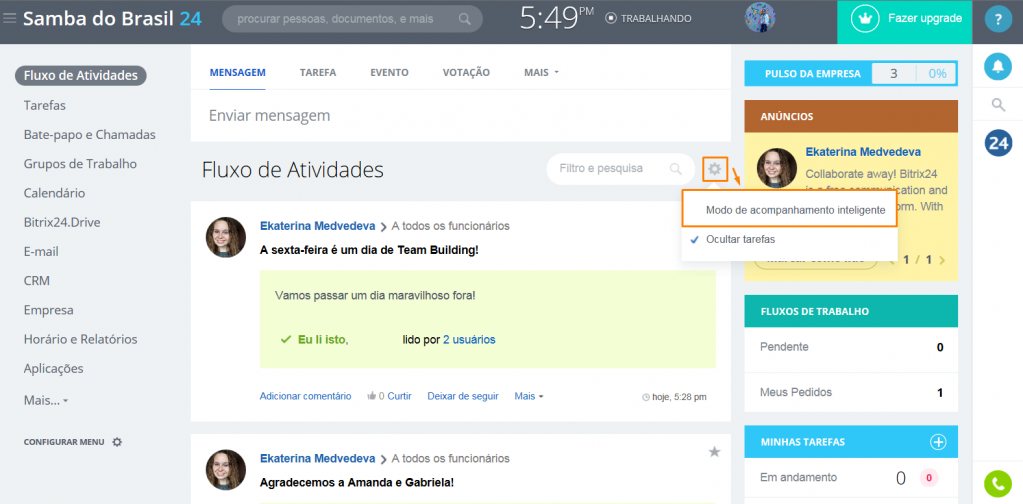Click the right sidebar search magnifier
This screenshot has width=1023, height=504.
tap(998, 104)
